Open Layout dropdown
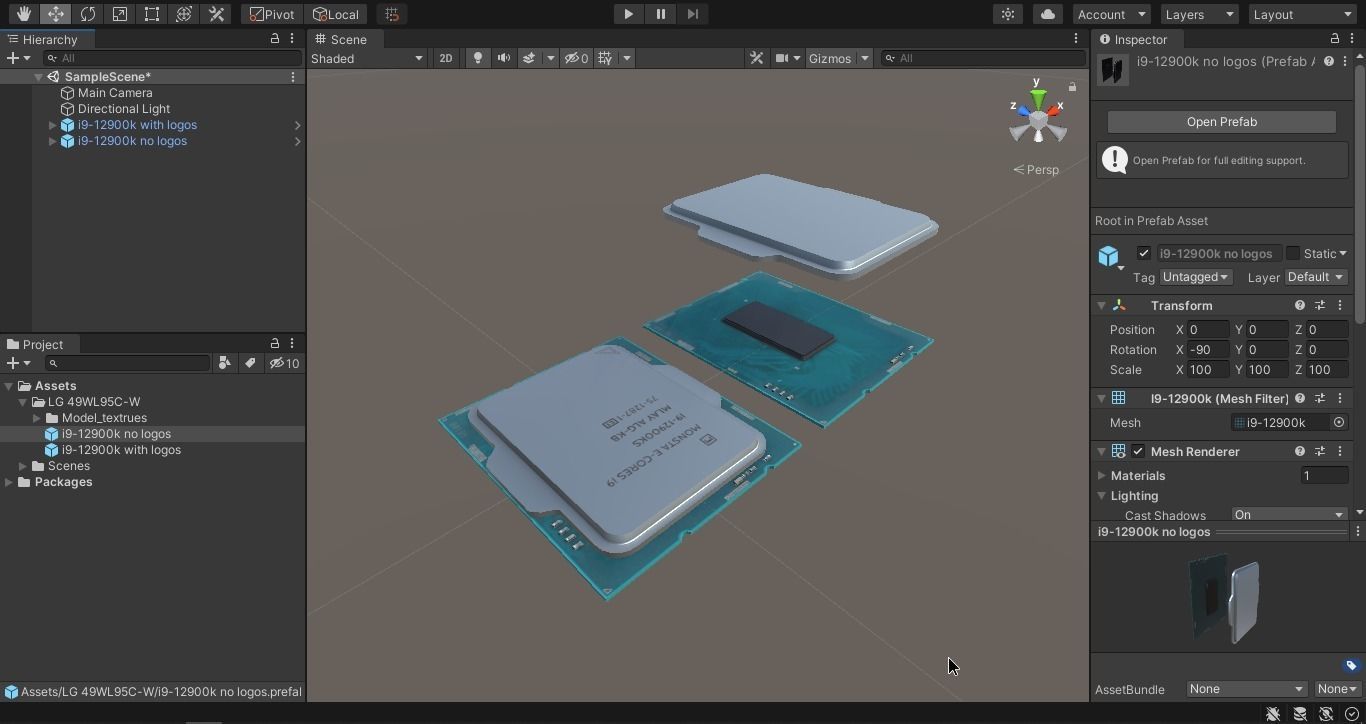 point(1302,14)
